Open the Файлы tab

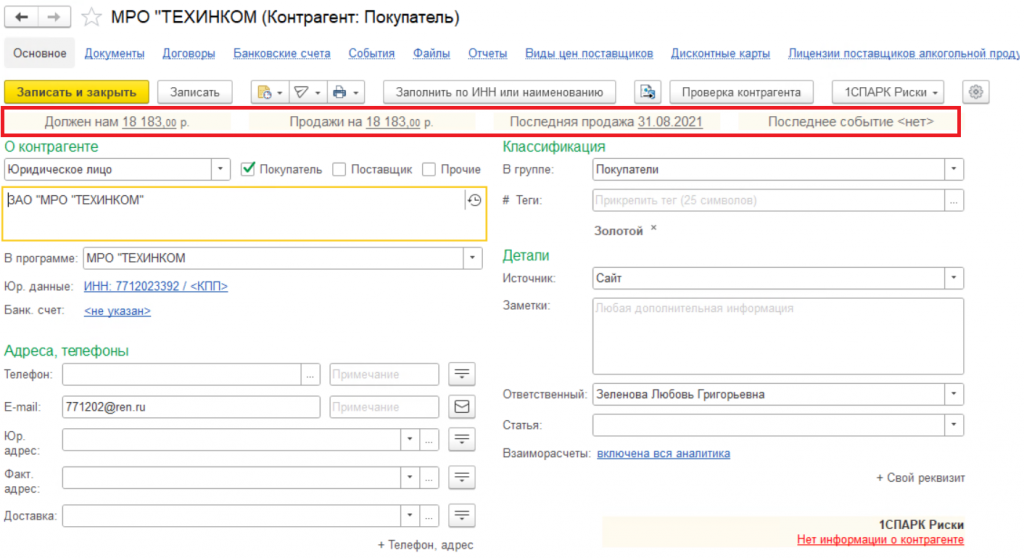431,53
